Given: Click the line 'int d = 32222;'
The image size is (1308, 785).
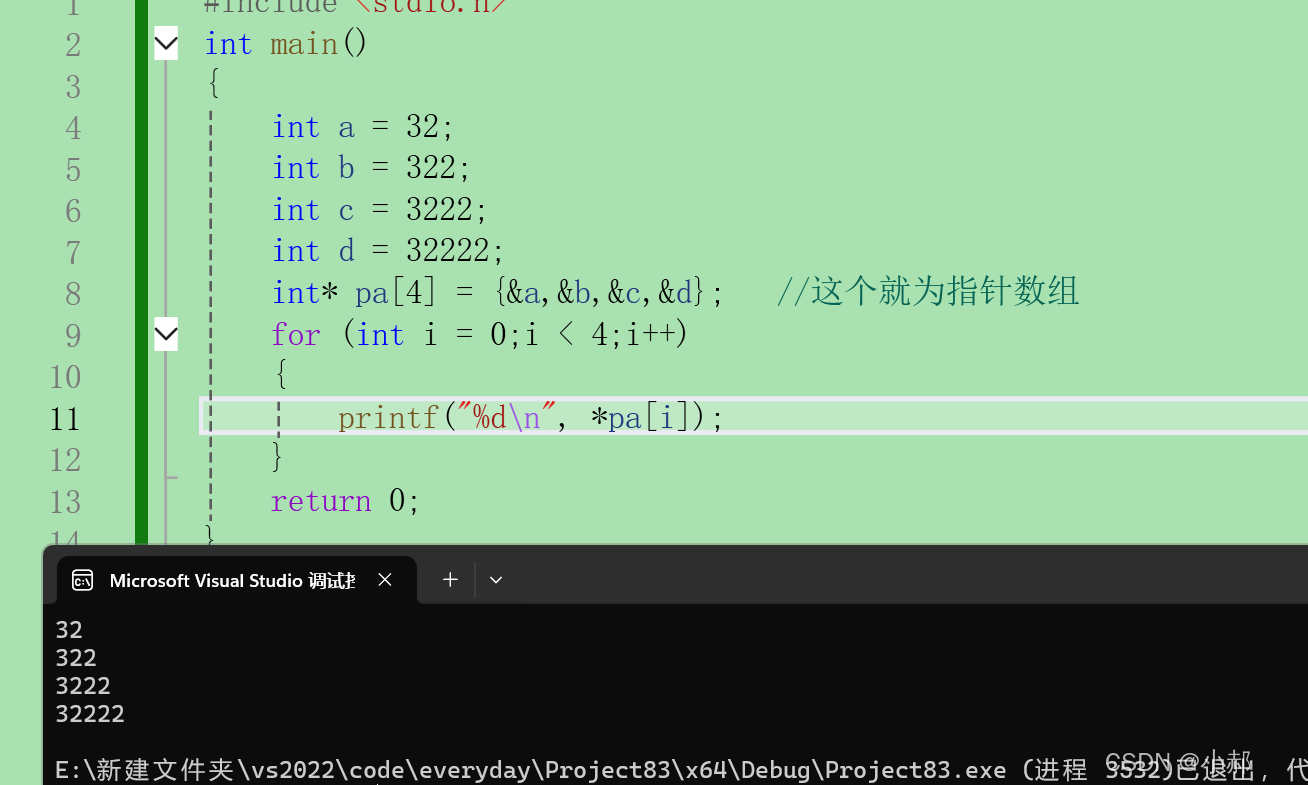Looking at the screenshot, I should [388, 251].
